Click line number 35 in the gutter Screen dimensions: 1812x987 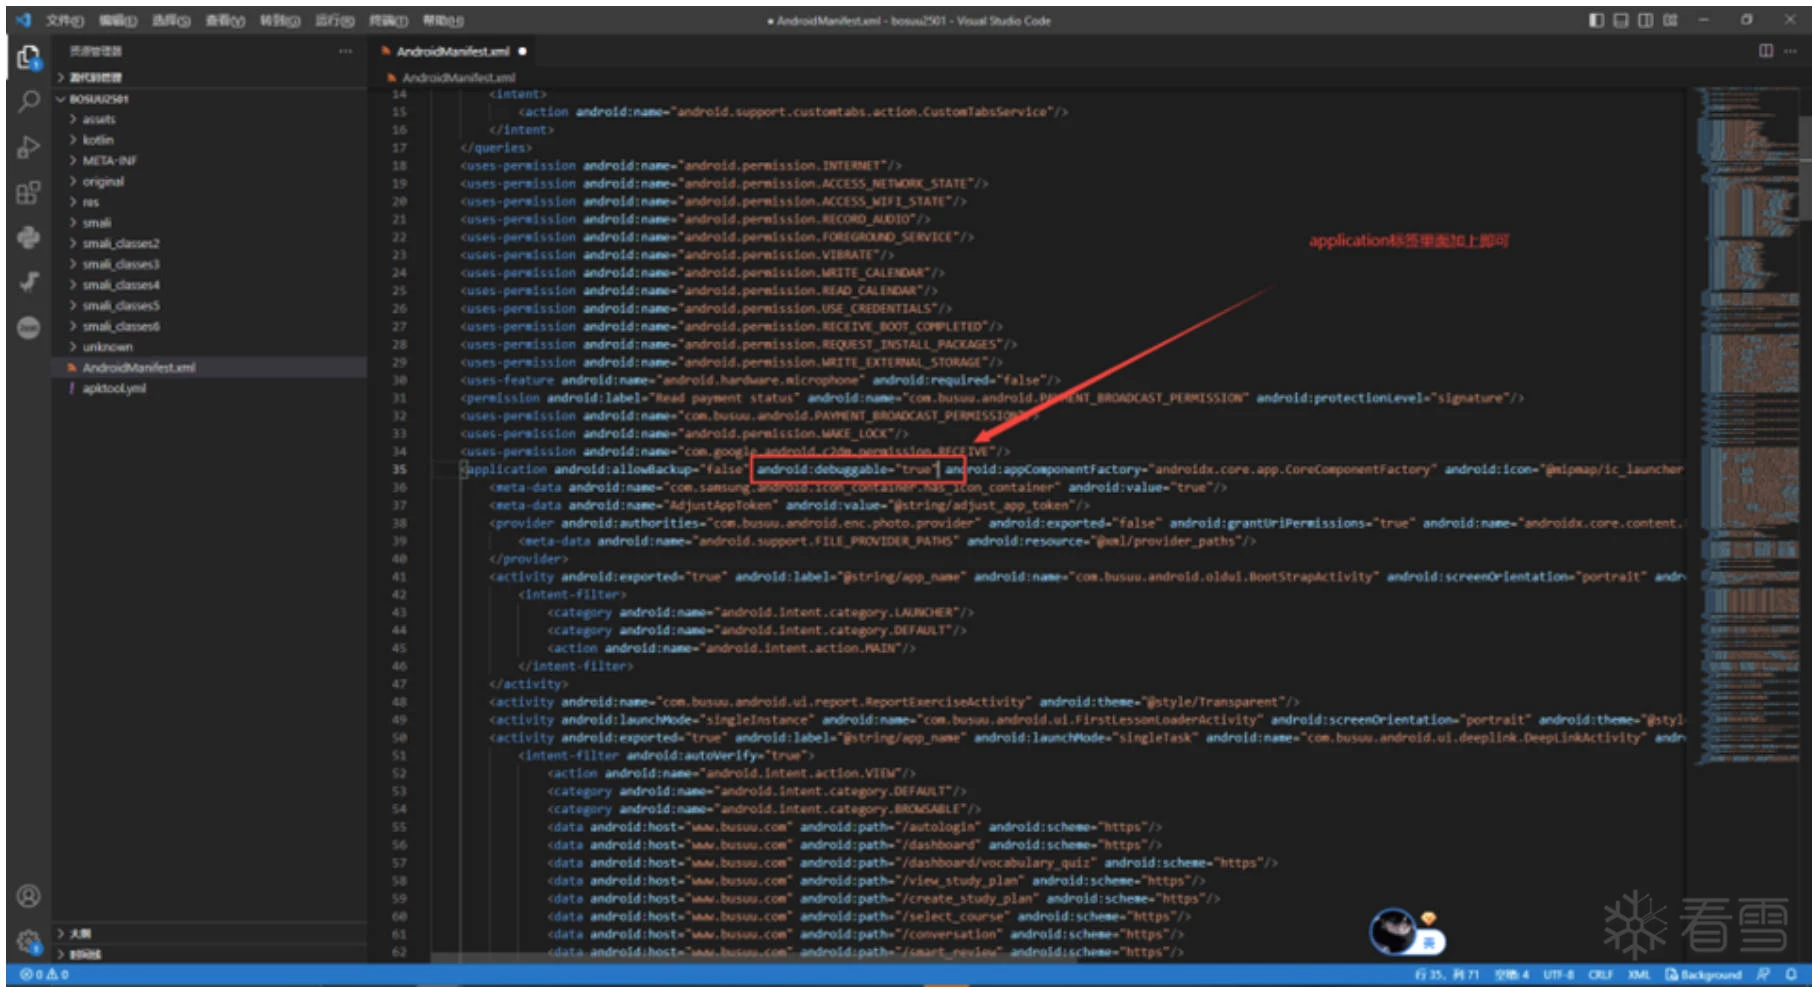pyautogui.click(x=400, y=469)
